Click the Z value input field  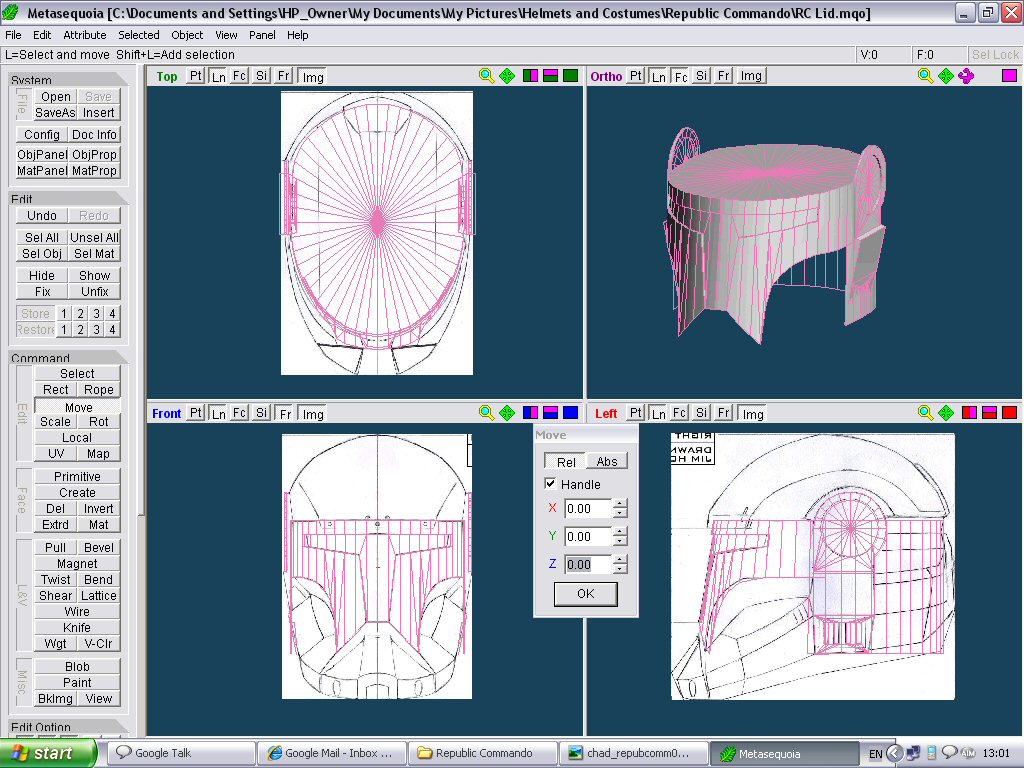point(588,564)
